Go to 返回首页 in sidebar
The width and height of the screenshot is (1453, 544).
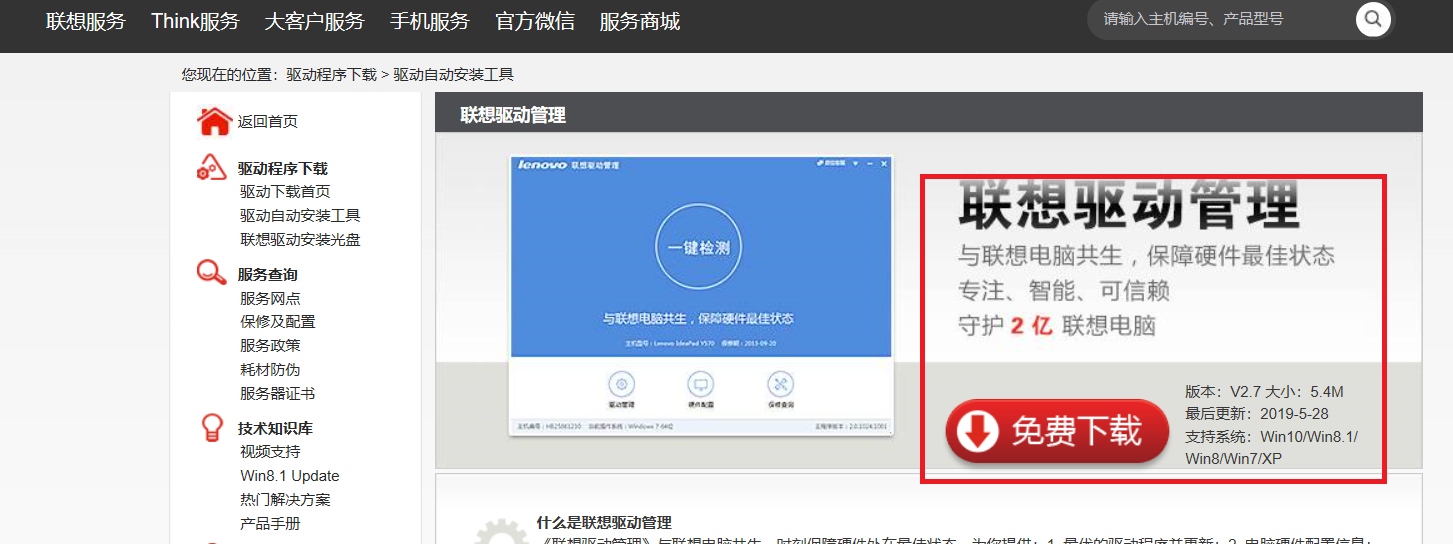(x=268, y=122)
